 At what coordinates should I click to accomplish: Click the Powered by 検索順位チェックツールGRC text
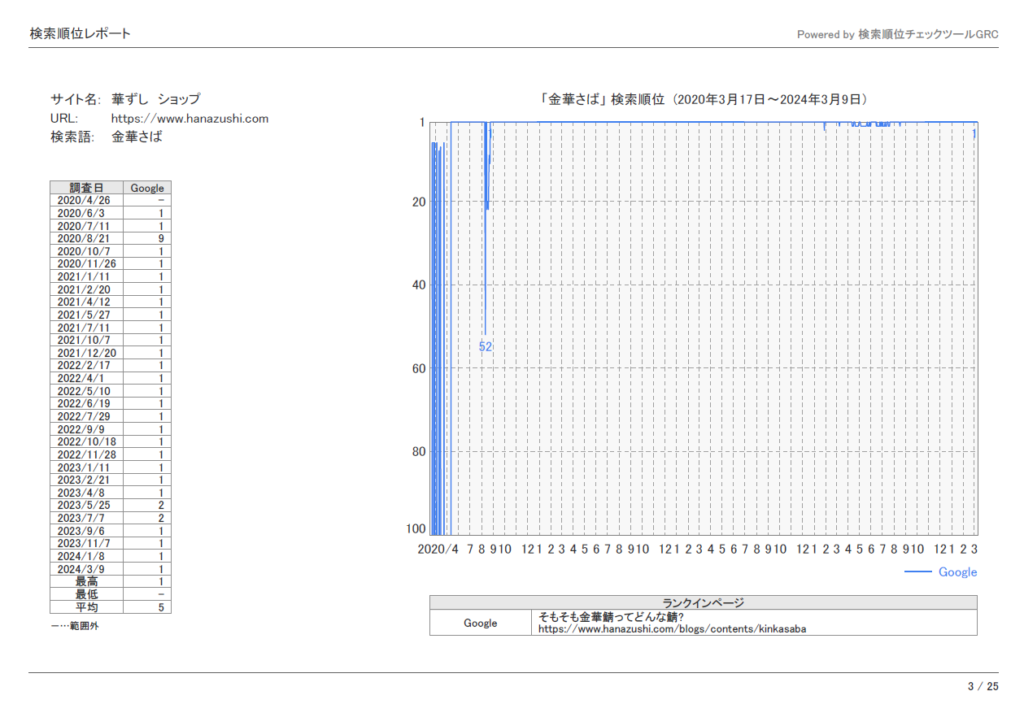coord(897,34)
